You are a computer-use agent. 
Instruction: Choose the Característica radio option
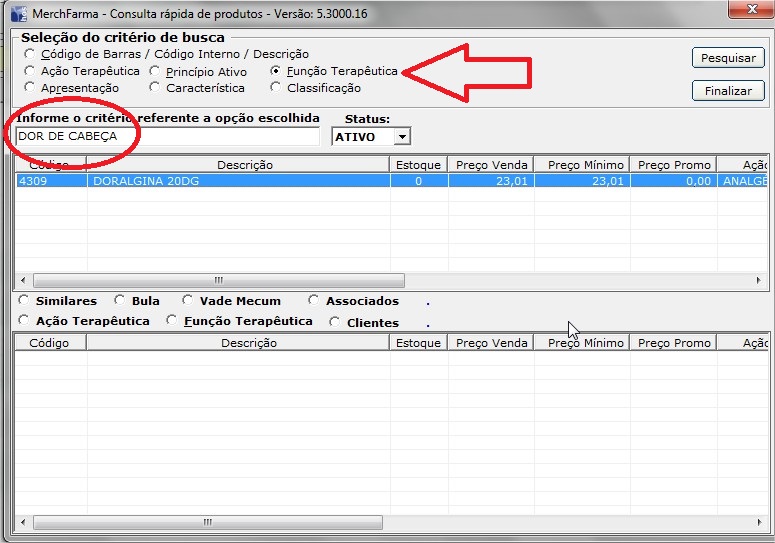coord(155,89)
